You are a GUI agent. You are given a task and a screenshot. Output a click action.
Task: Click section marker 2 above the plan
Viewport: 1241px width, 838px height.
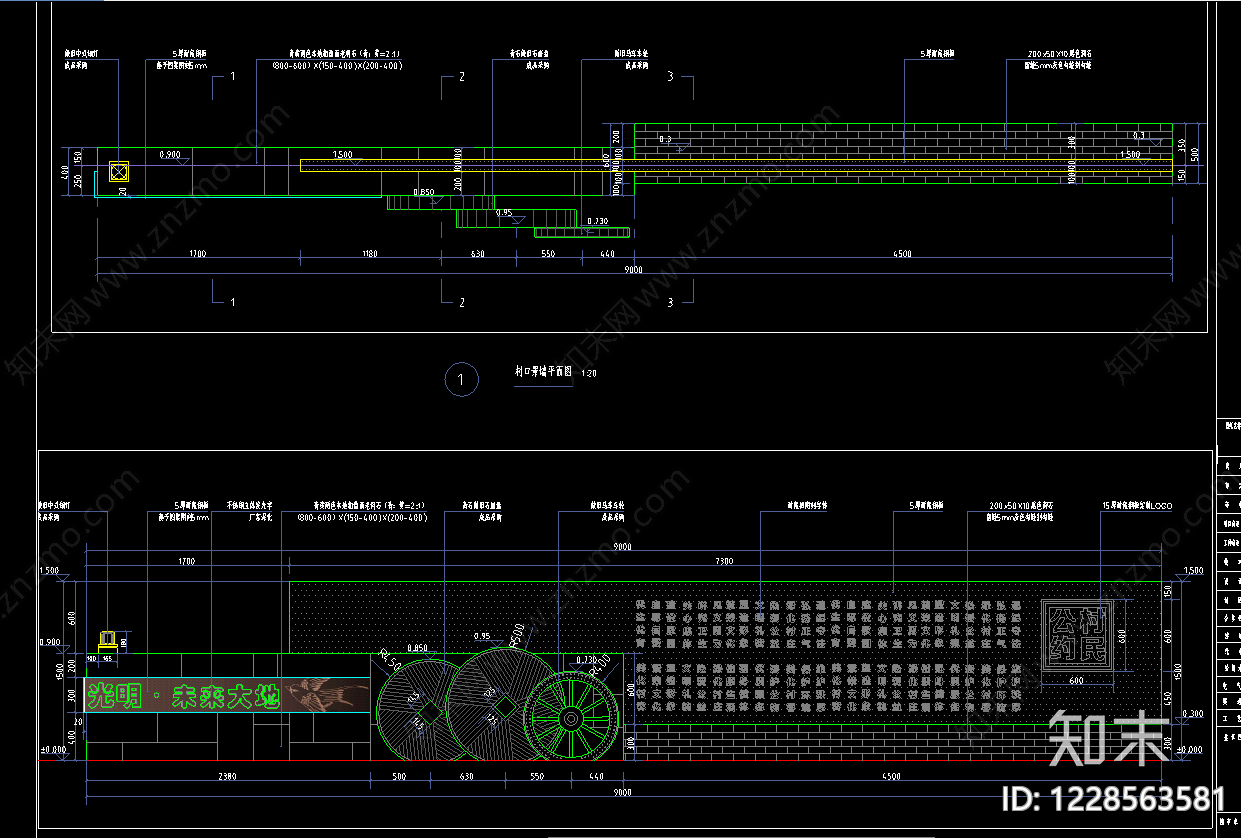coord(461,77)
